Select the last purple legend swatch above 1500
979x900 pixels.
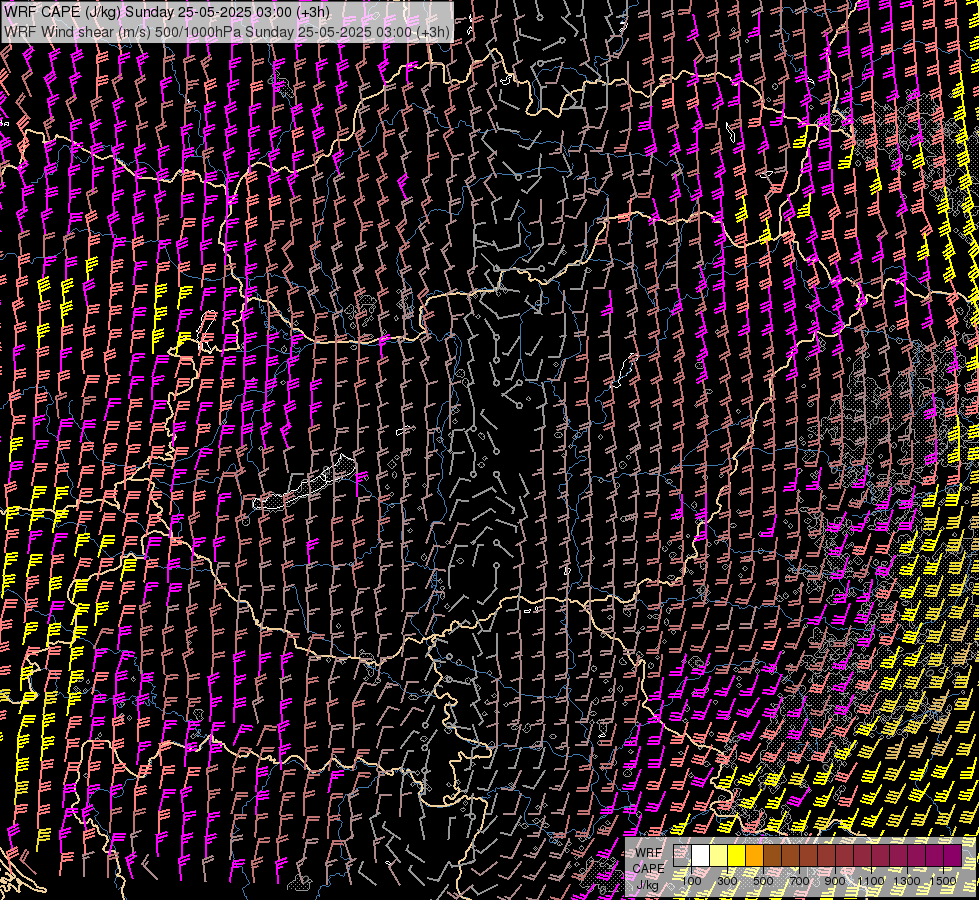coord(952,855)
